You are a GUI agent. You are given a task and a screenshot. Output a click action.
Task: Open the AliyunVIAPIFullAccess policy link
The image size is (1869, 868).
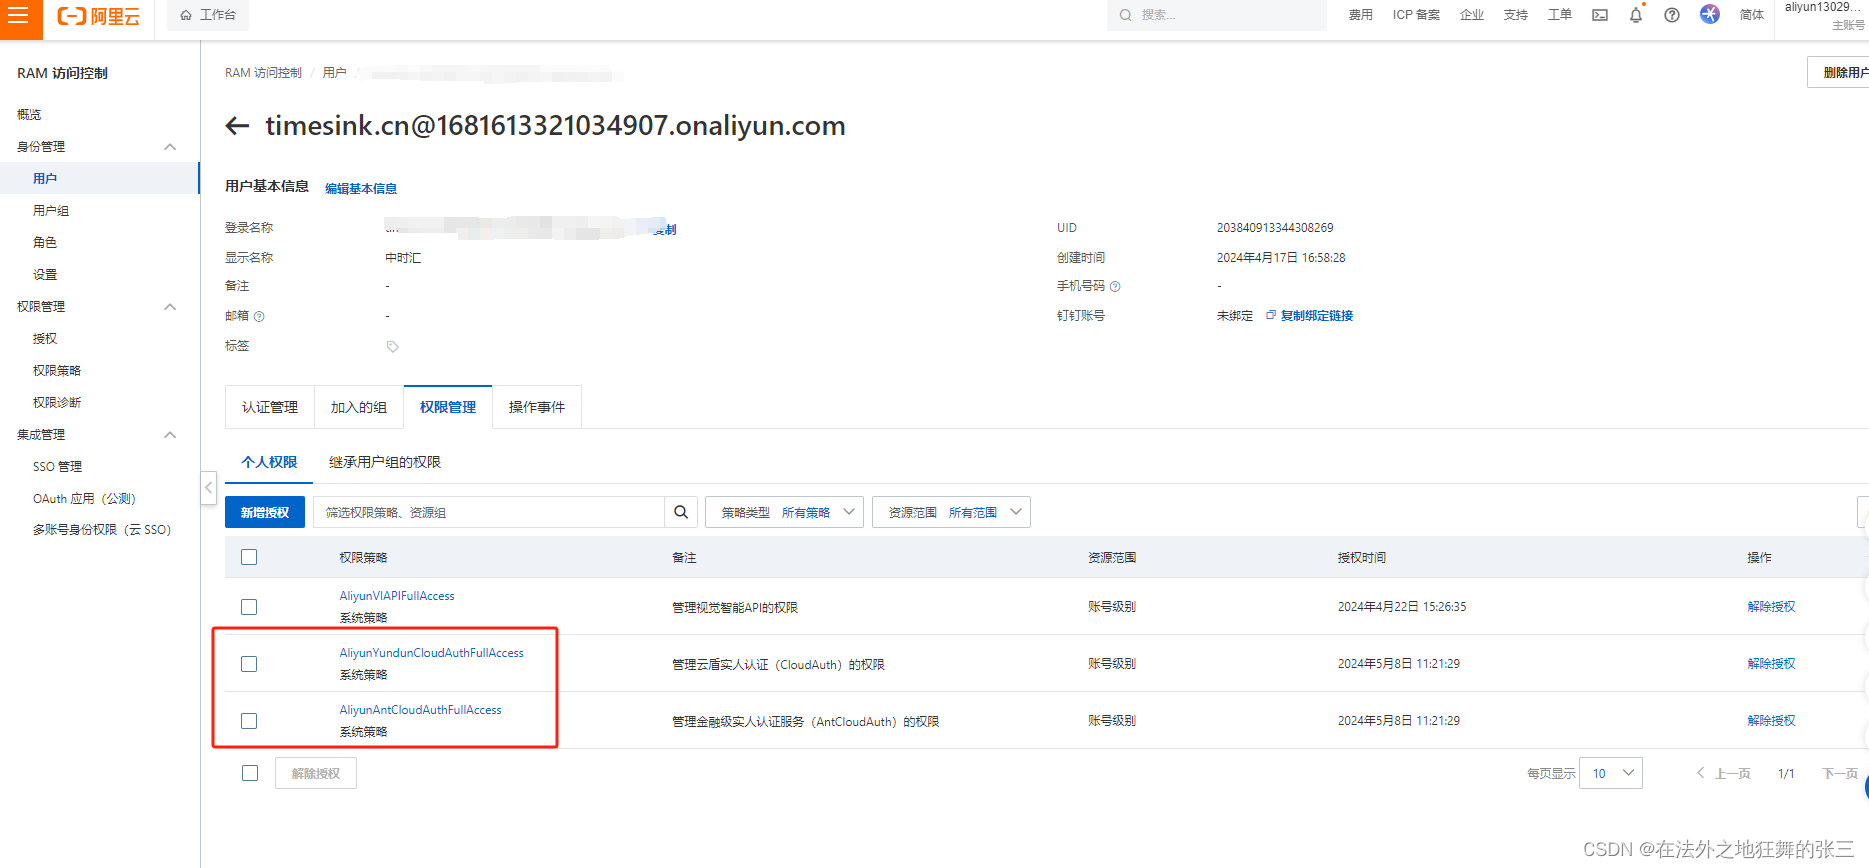pyautogui.click(x=397, y=596)
